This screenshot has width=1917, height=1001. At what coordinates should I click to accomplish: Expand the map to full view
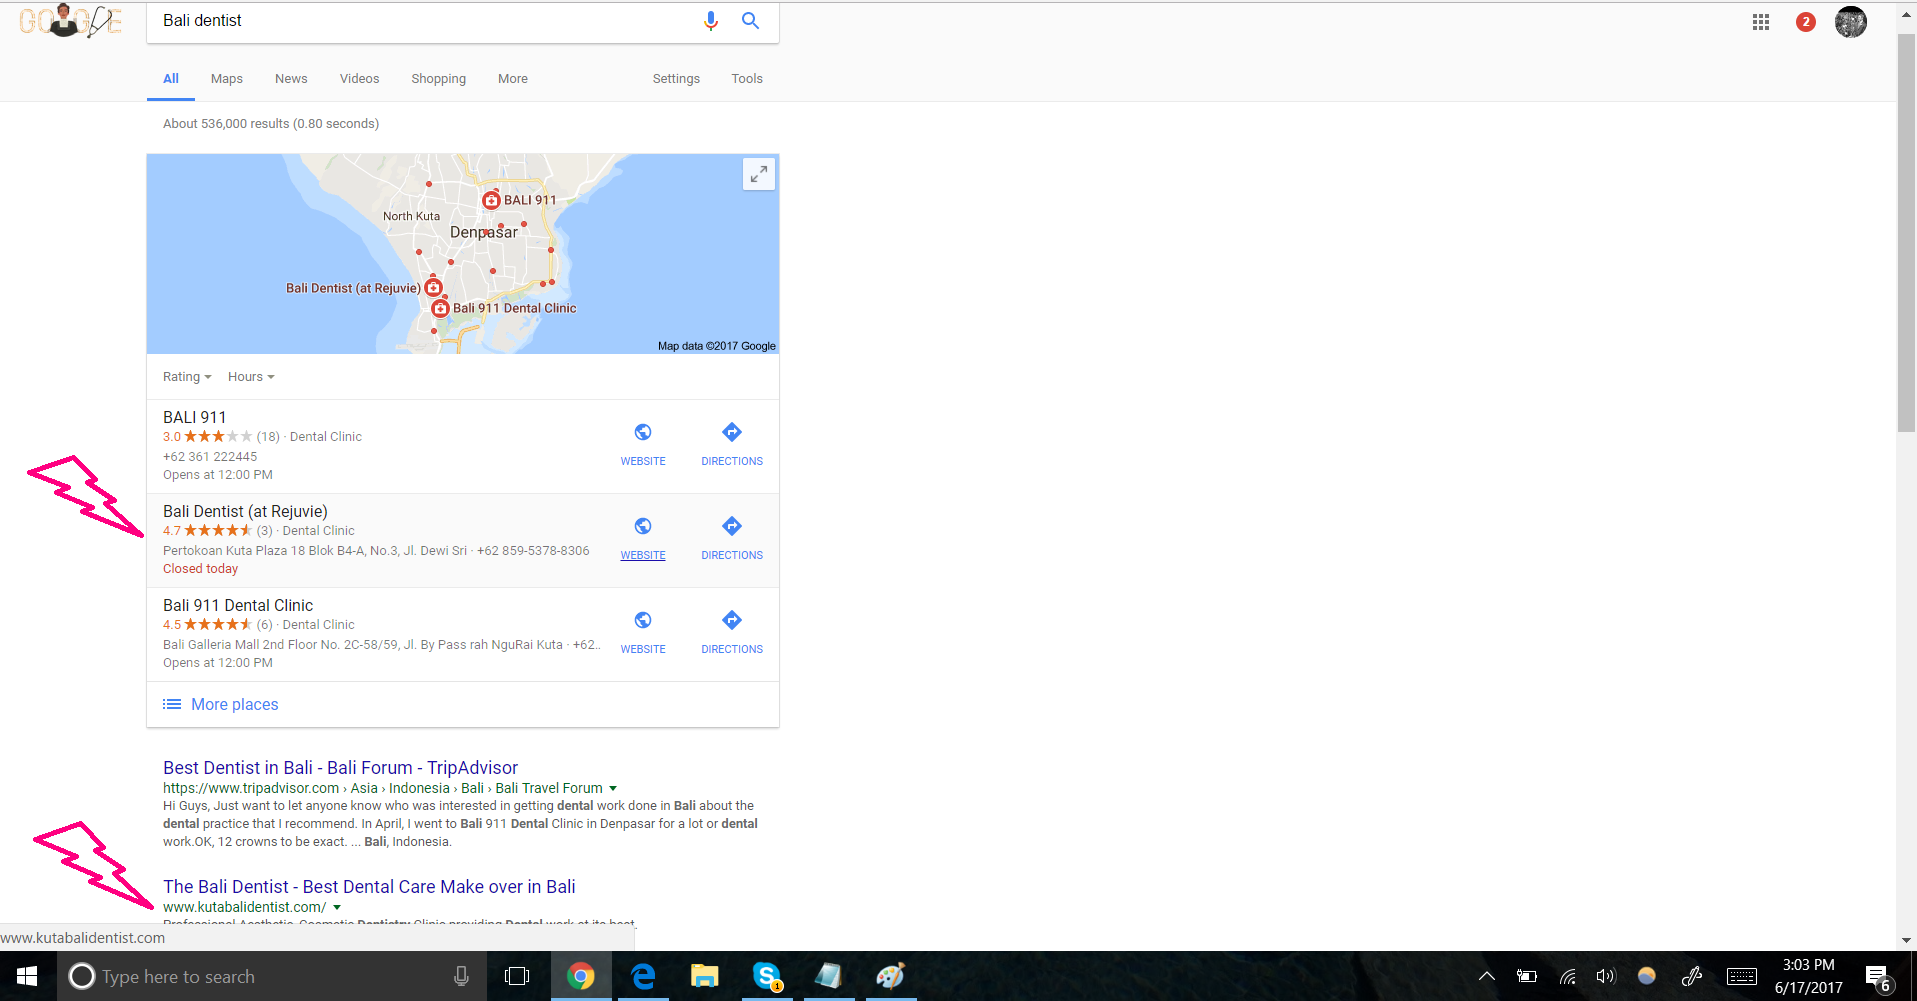point(759,174)
